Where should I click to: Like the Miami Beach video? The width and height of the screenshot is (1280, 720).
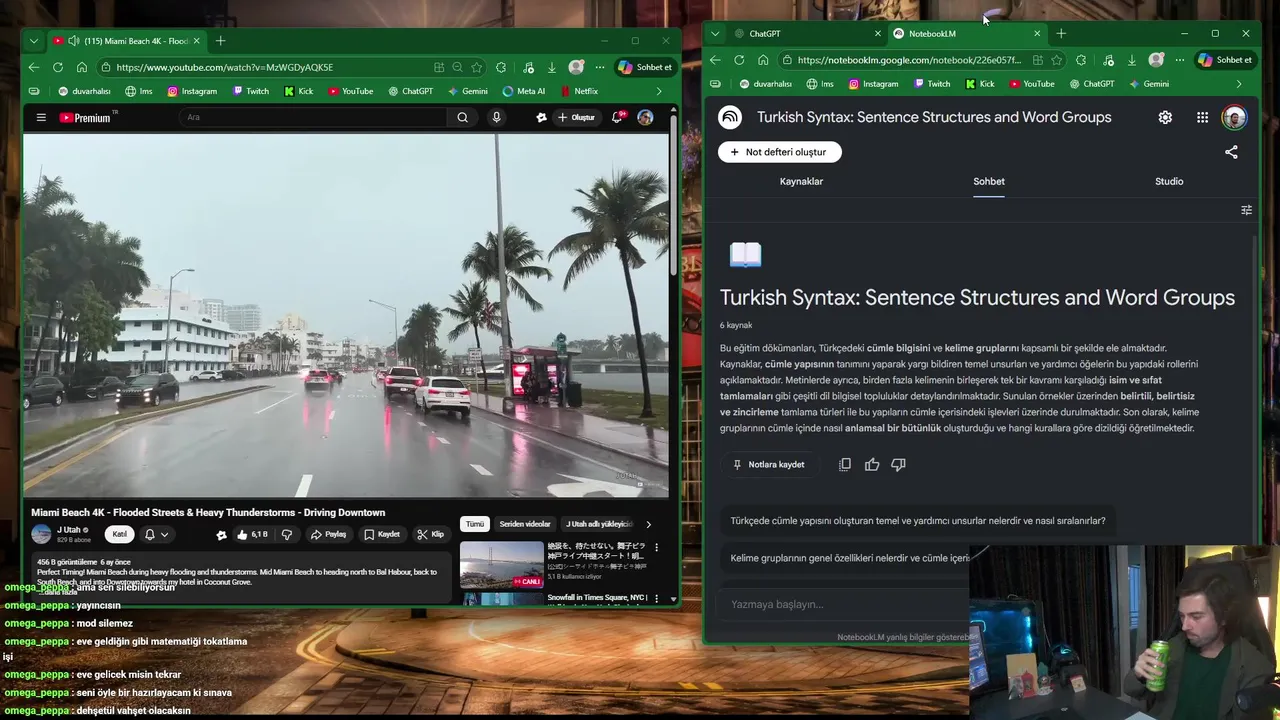click(x=252, y=535)
